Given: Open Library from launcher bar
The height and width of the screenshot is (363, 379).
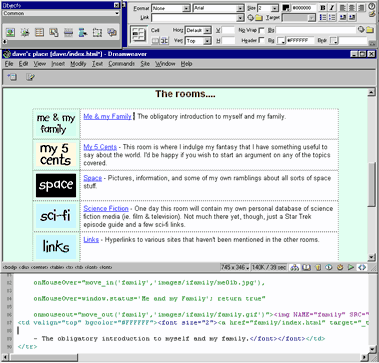Looking at the screenshot, I should (306, 267).
